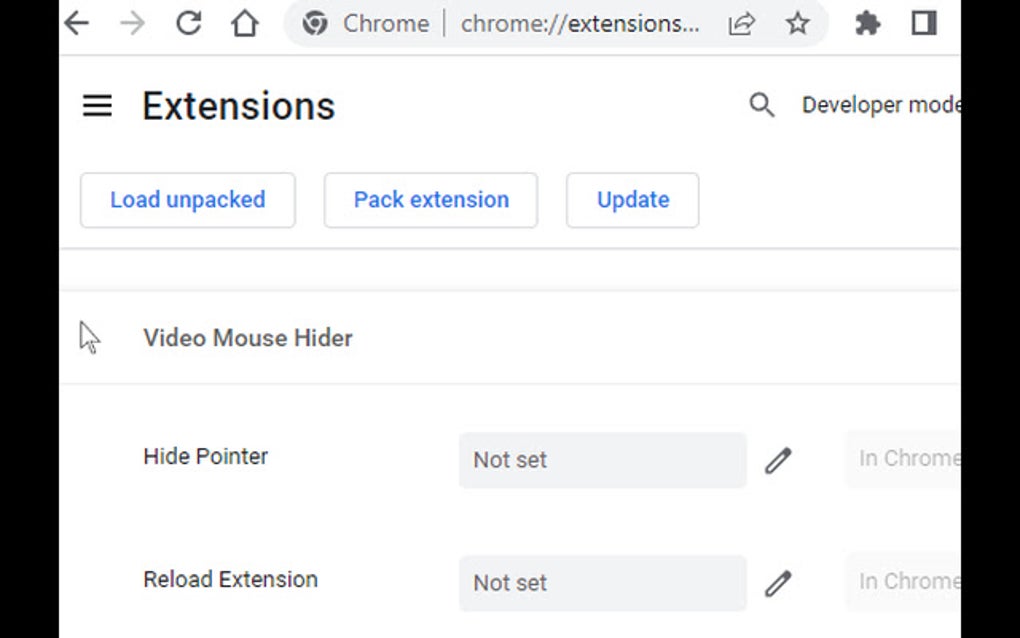The width and height of the screenshot is (1020, 638).
Task: Click the Pack extension button
Action: pyautogui.click(x=430, y=200)
